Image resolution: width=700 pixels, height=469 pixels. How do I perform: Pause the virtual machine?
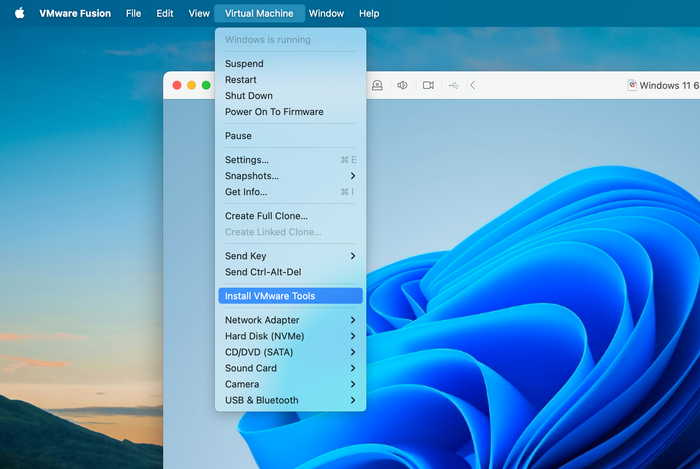(290, 136)
